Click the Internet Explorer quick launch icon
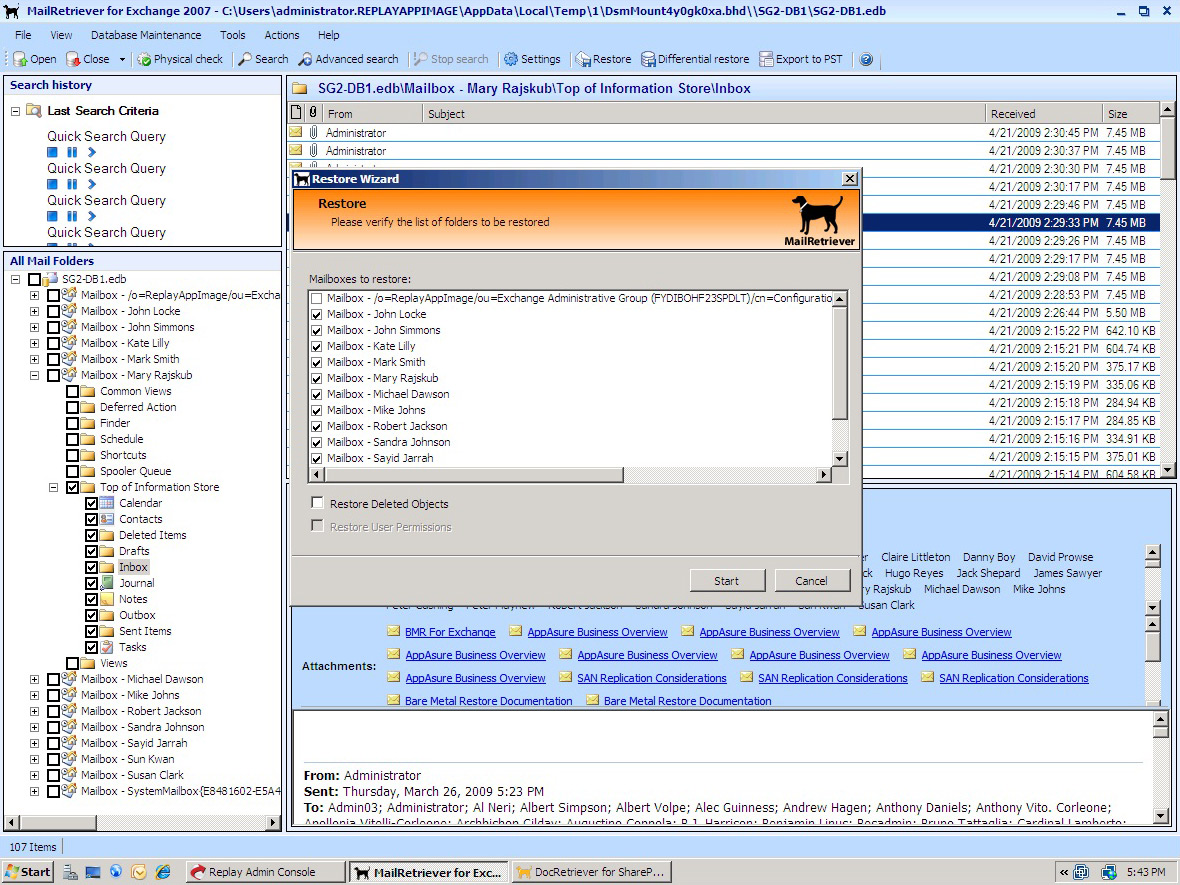 (163, 871)
